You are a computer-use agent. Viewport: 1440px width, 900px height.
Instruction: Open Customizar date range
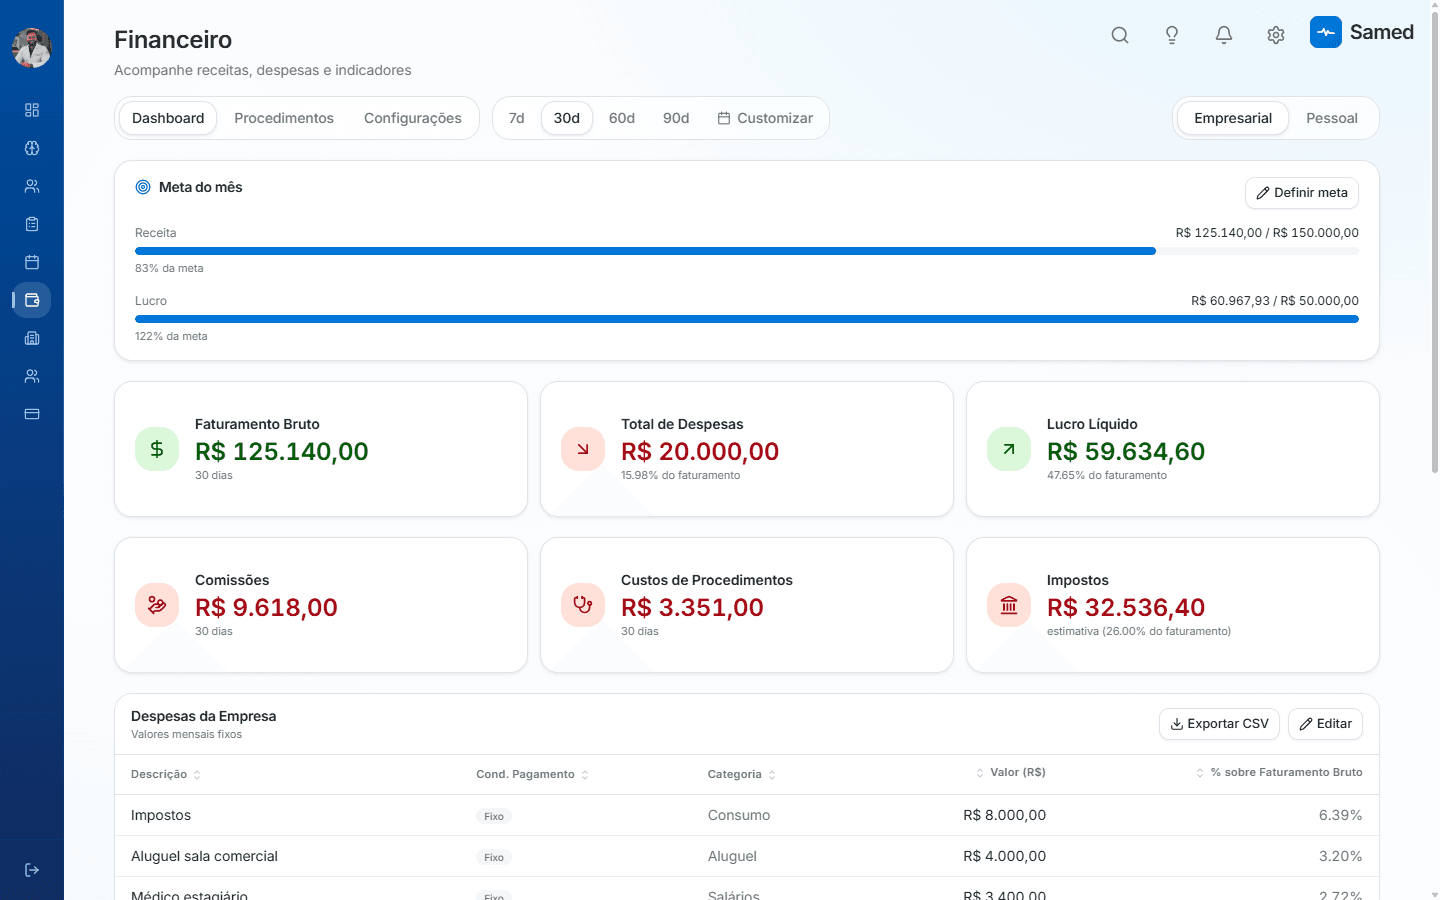pyautogui.click(x=765, y=118)
